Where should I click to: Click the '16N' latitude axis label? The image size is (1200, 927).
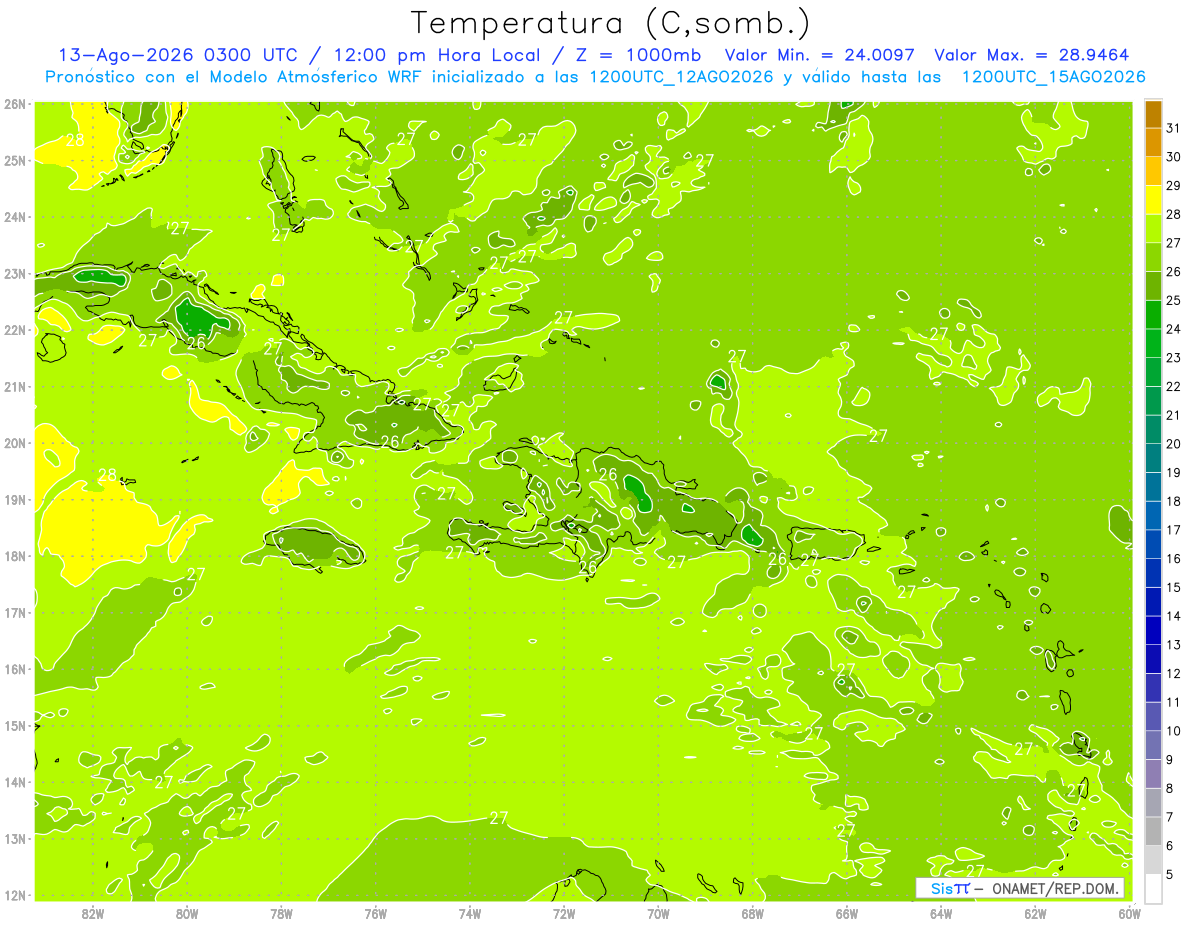[x=16, y=669]
